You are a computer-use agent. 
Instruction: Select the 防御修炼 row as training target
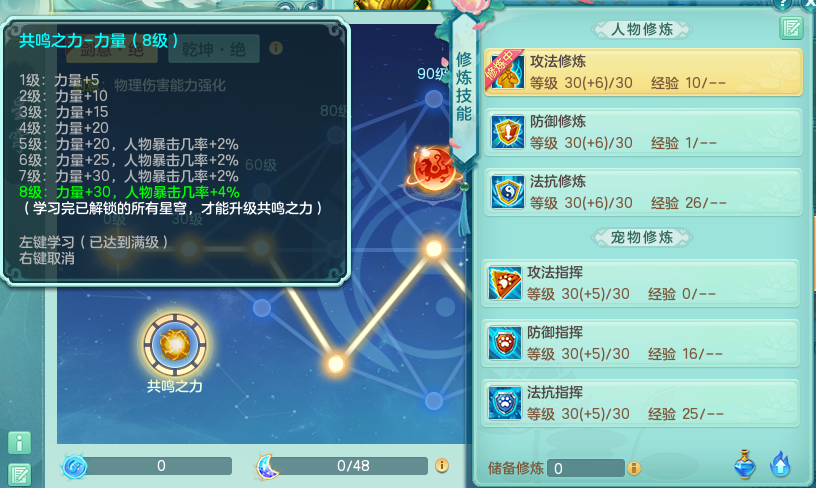[643, 132]
